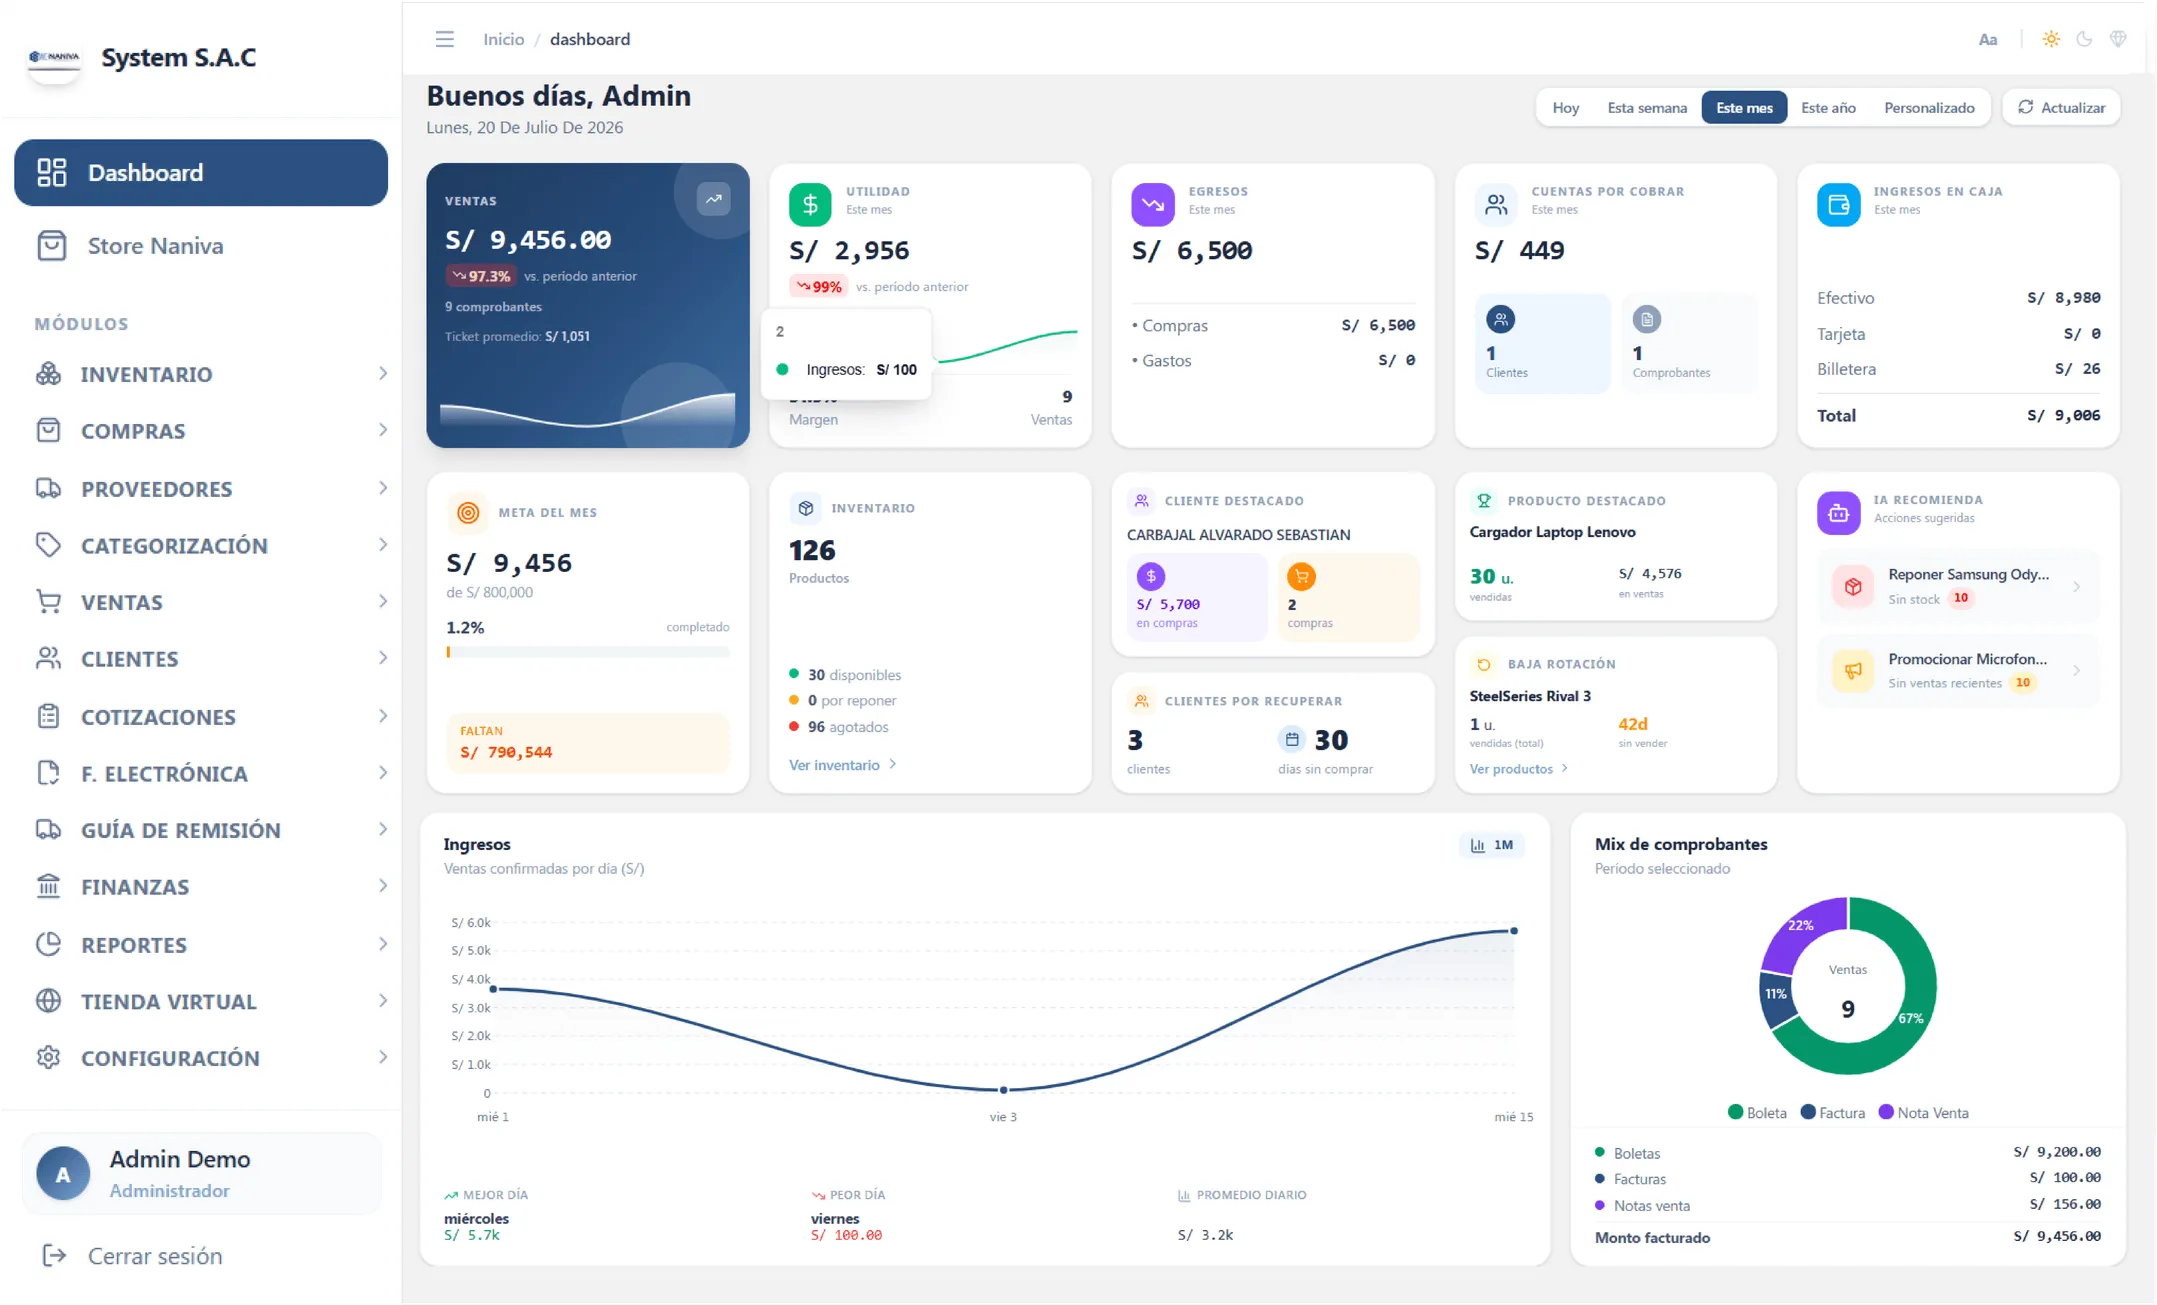The height and width of the screenshot is (1305, 2157).
Task: Click the trend arrow icon on Ventas card
Action: (713, 199)
